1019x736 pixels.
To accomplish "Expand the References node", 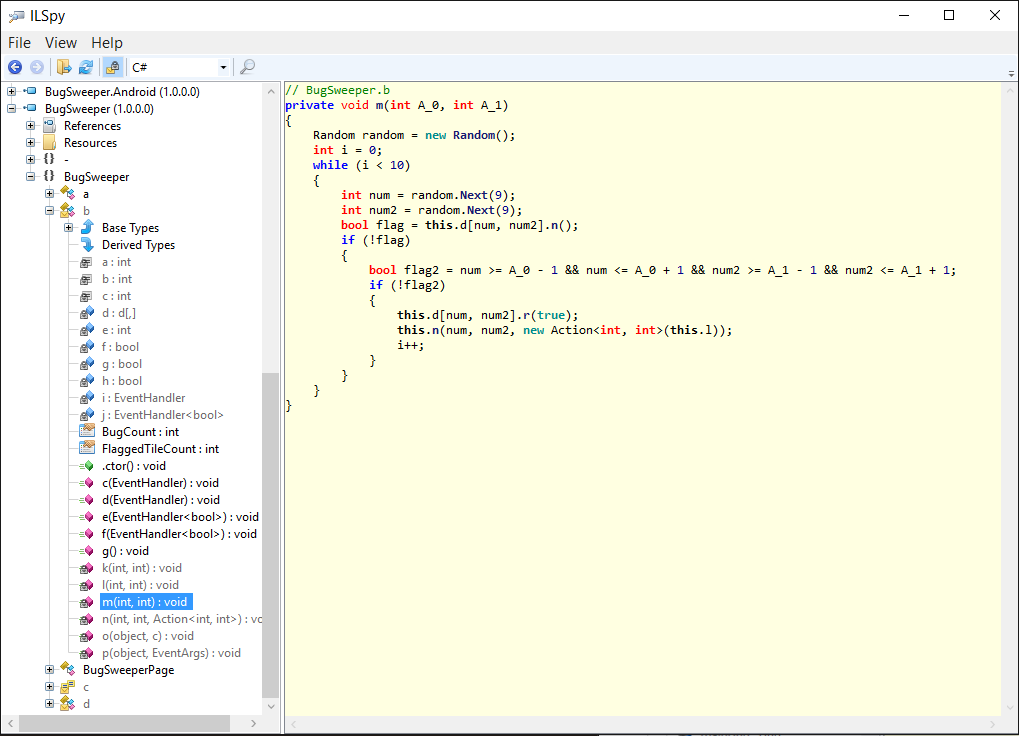I will [x=31, y=125].
